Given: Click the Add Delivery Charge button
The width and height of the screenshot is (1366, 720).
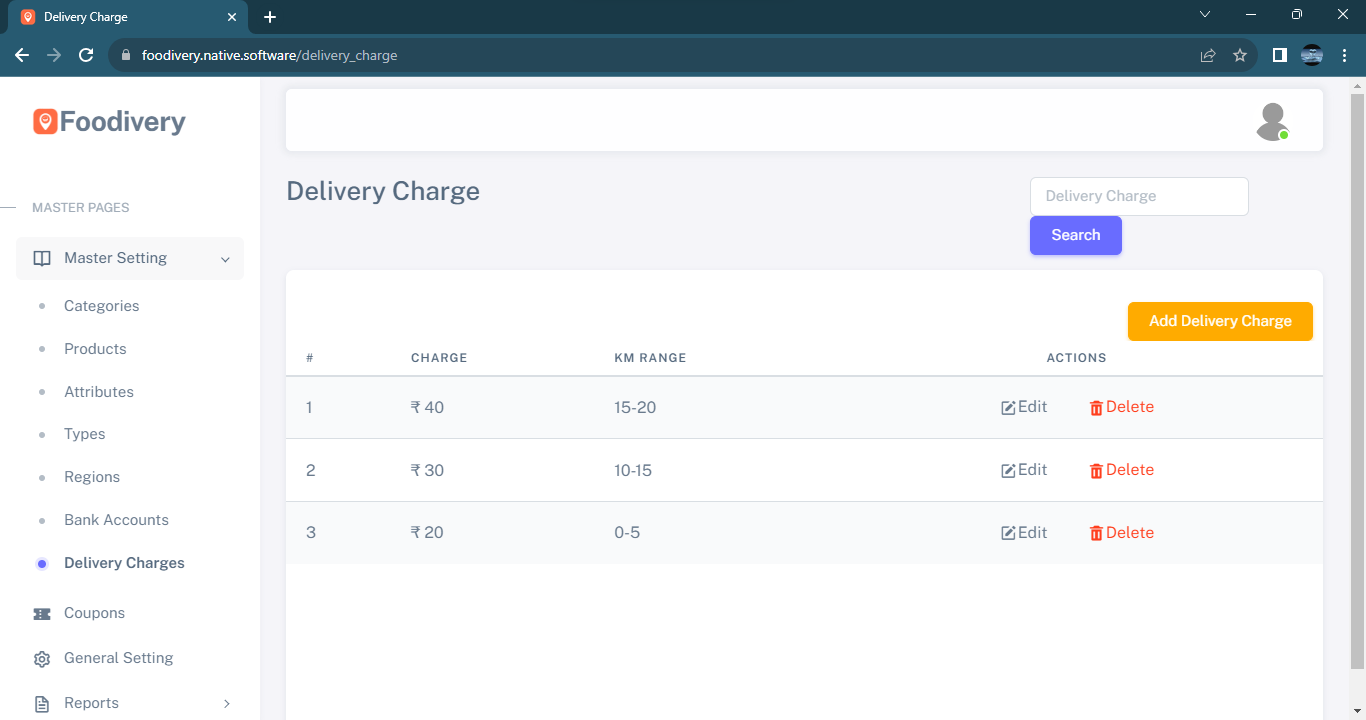Looking at the screenshot, I should (1220, 321).
